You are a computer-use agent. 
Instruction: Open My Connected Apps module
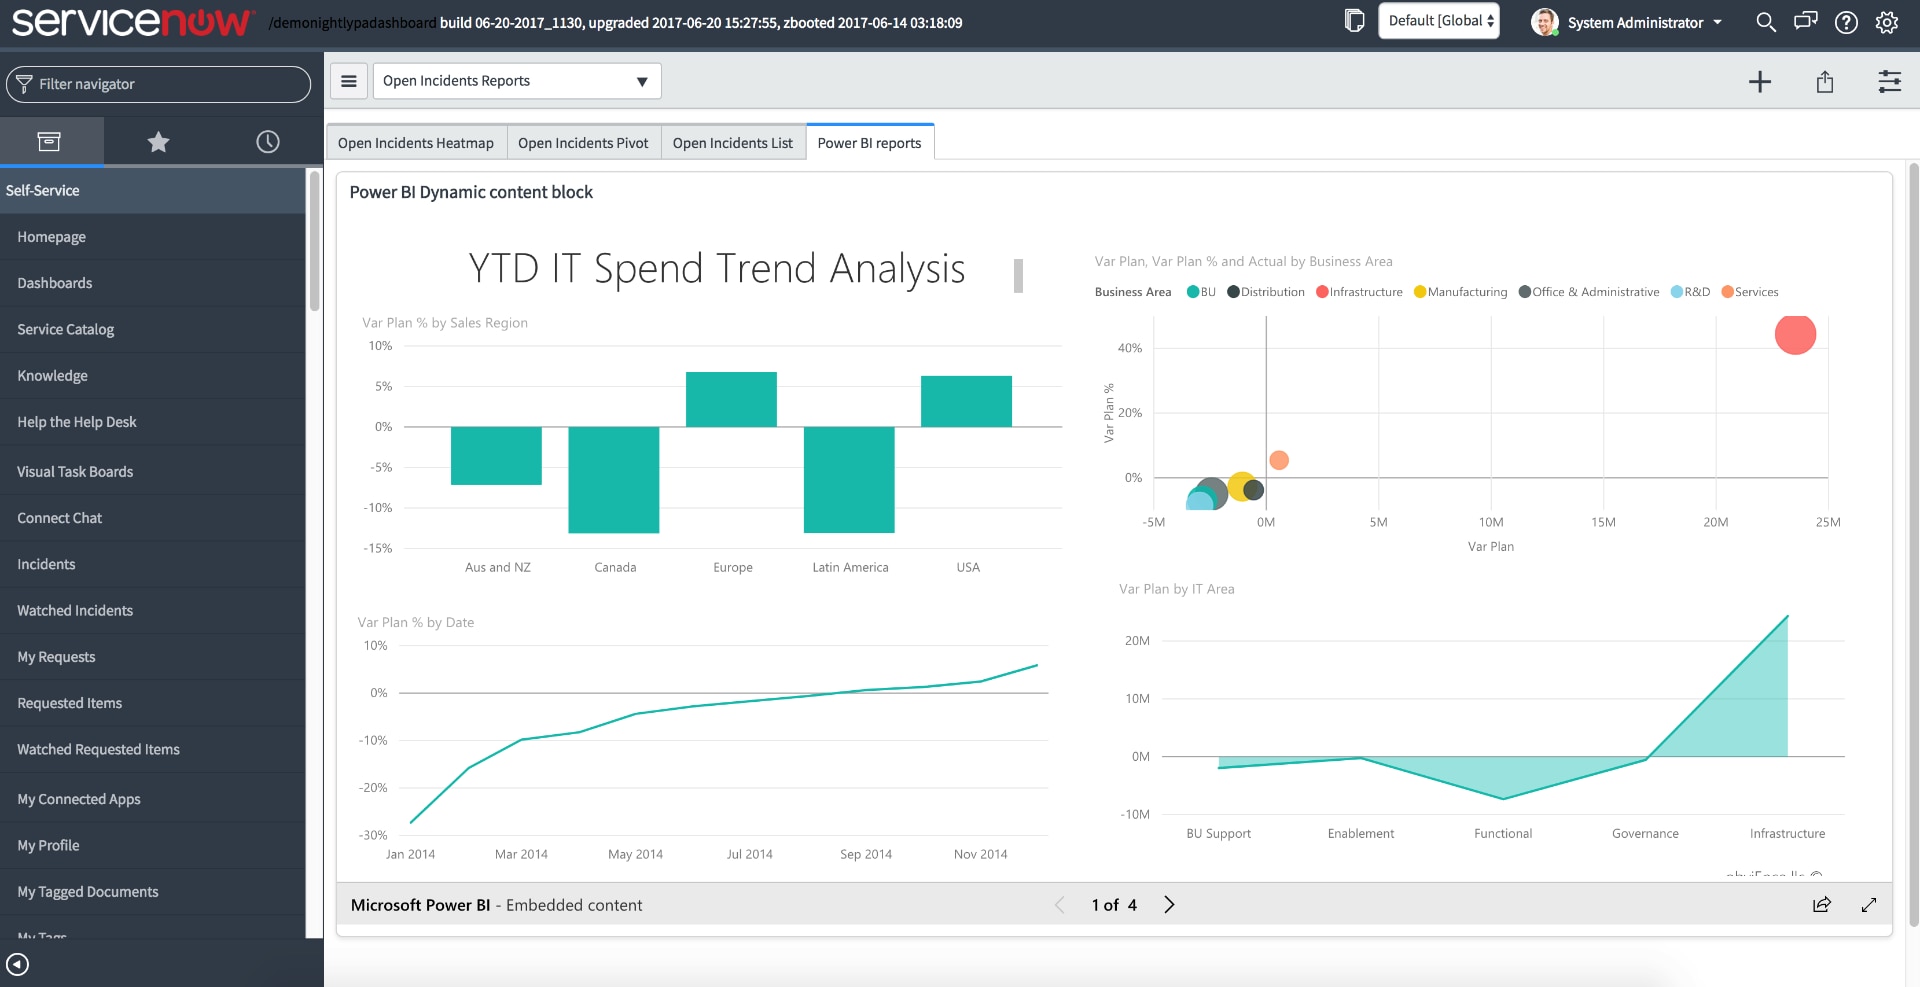[x=152, y=799]
